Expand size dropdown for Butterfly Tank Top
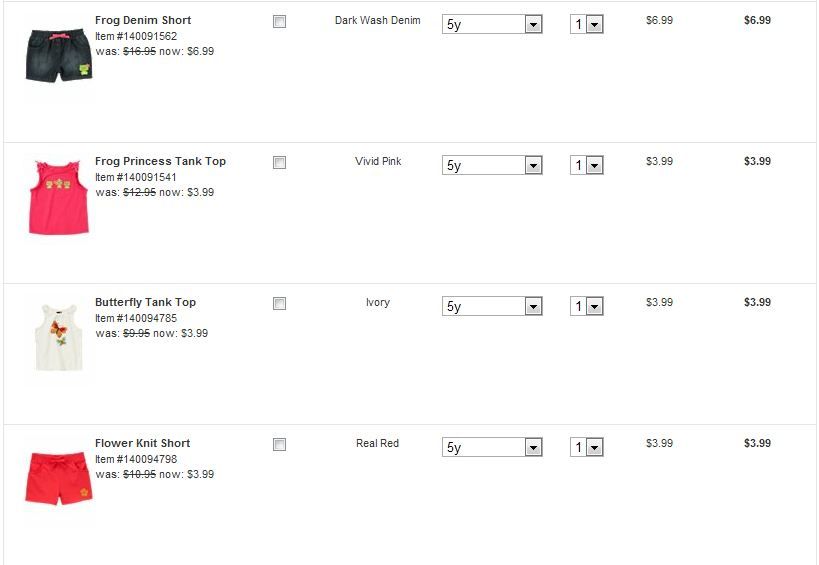 pyautogui.click(x=492, y=306)
